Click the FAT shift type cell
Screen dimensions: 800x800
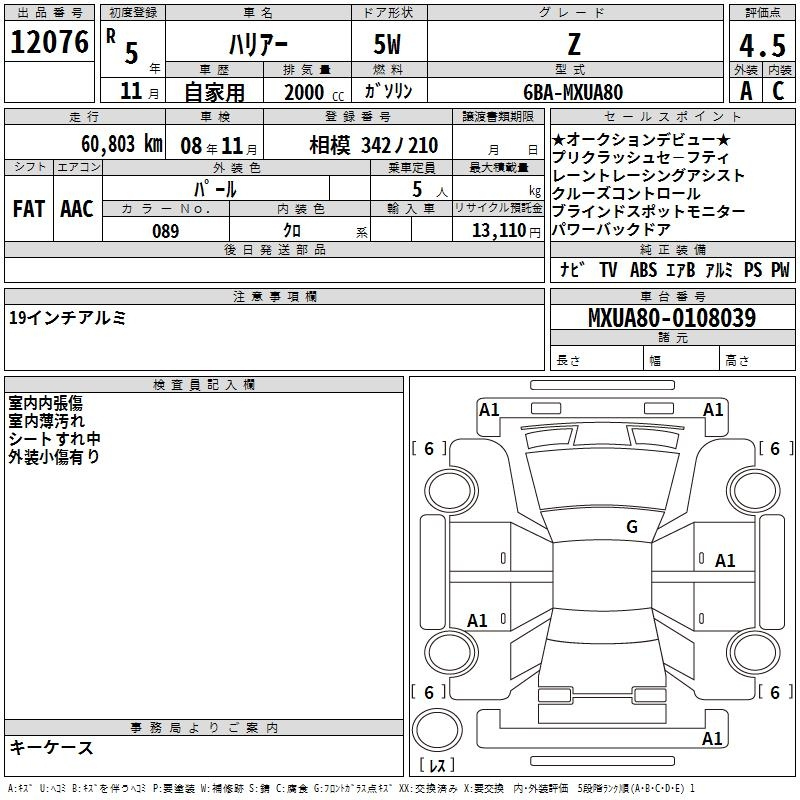[x=29, y=208]
